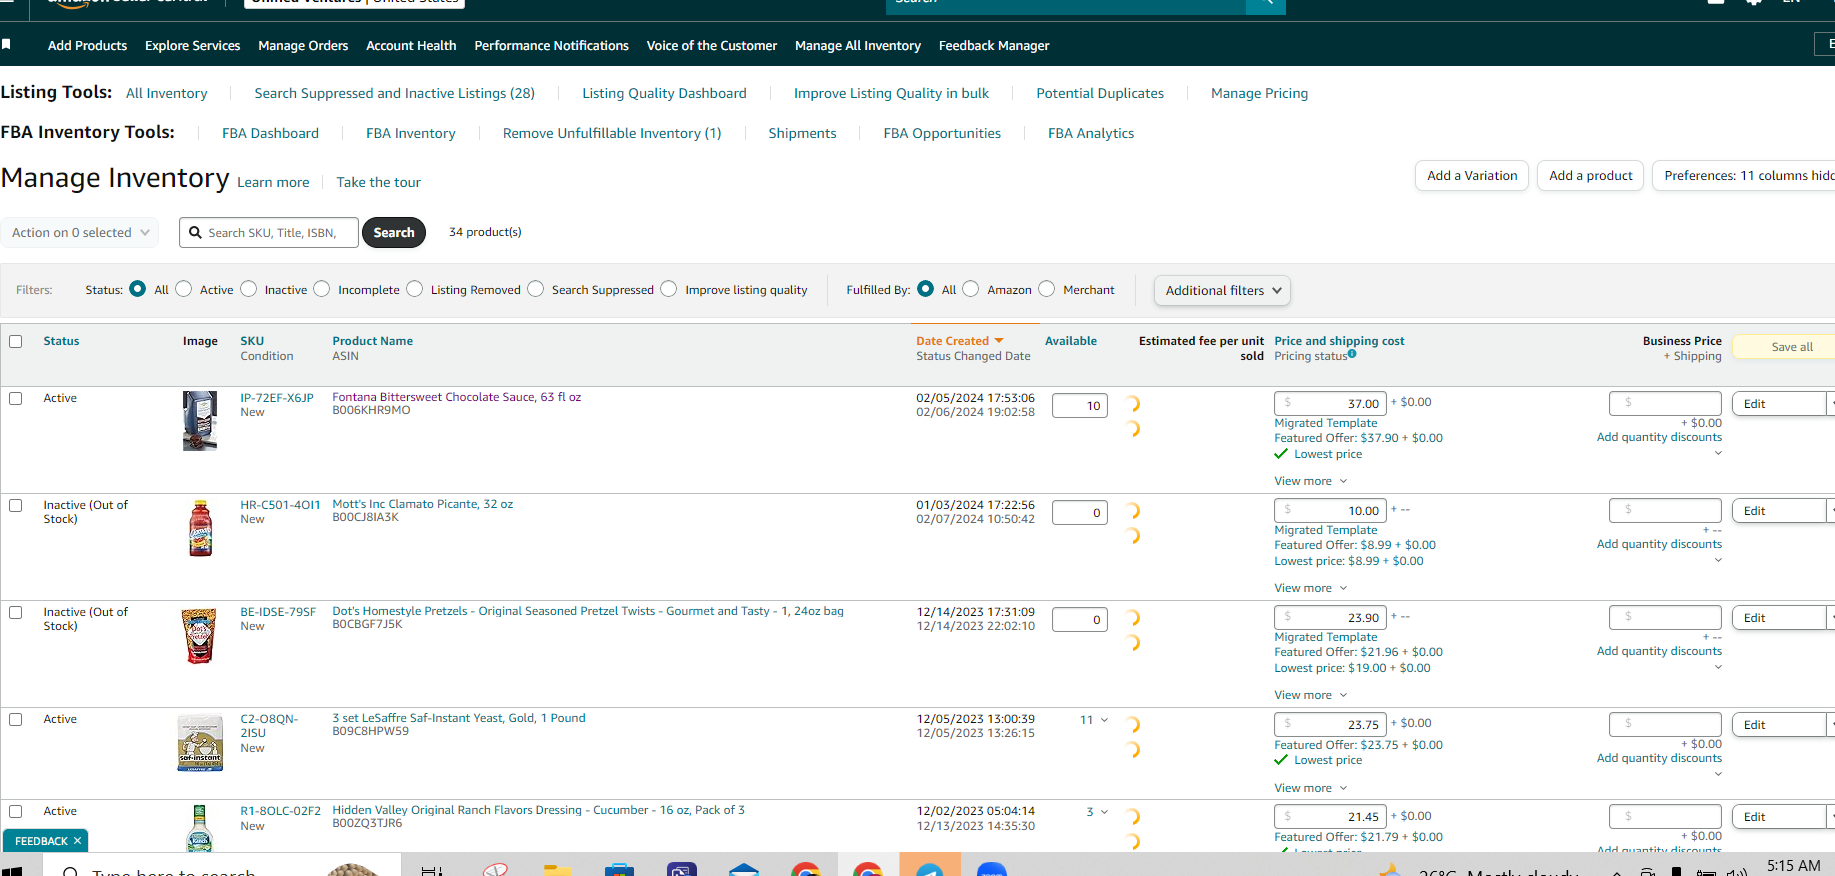Open the Feedback Manager menu

point(994,45)
